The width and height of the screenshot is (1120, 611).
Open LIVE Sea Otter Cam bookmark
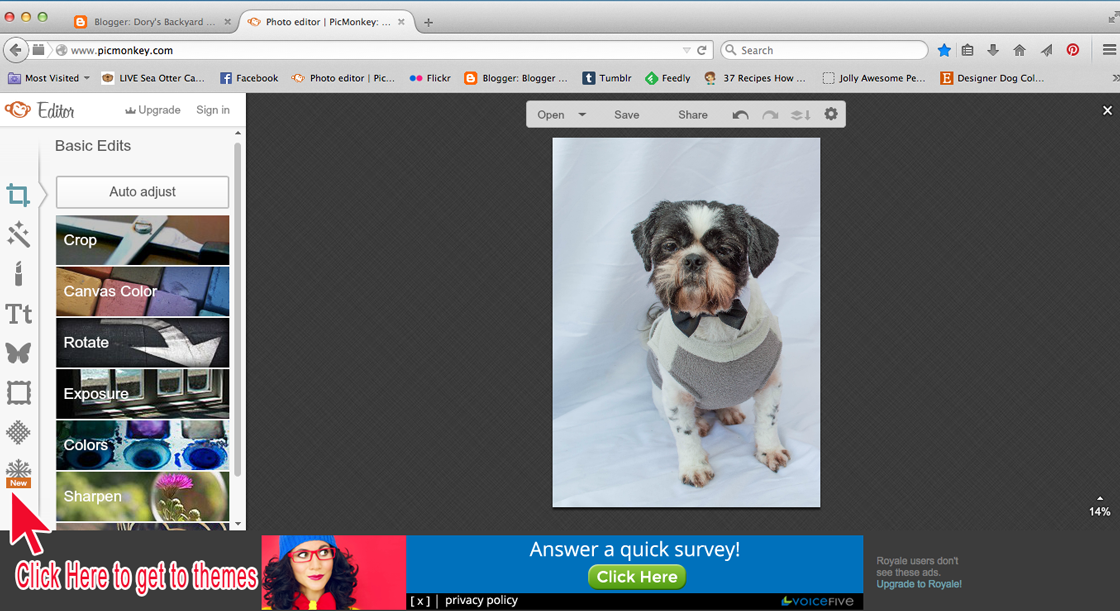[153, 78]
